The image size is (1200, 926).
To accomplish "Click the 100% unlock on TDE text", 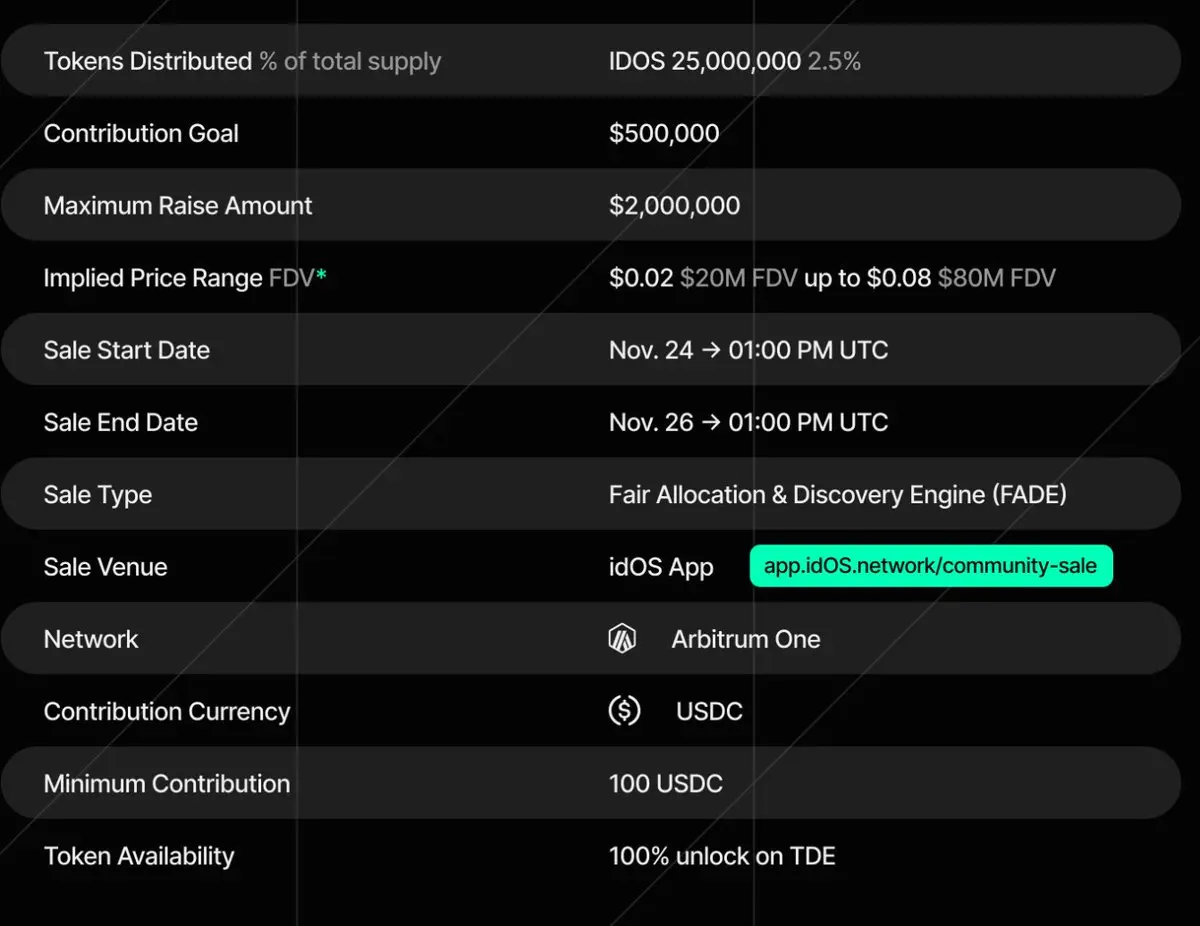I will pos(722,856).
